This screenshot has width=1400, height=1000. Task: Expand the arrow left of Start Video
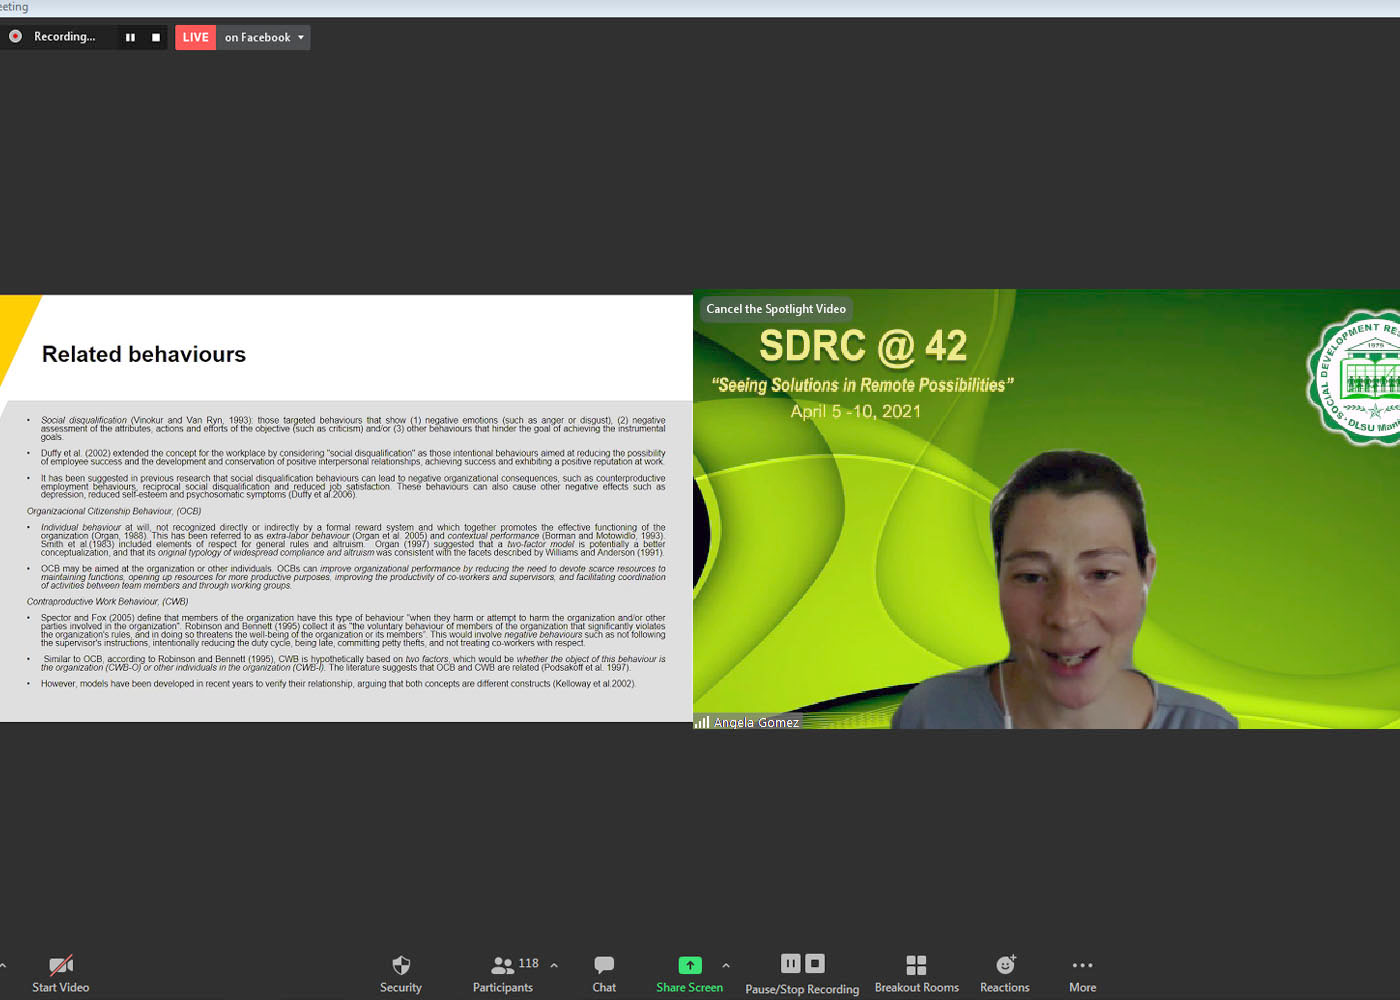4,966
